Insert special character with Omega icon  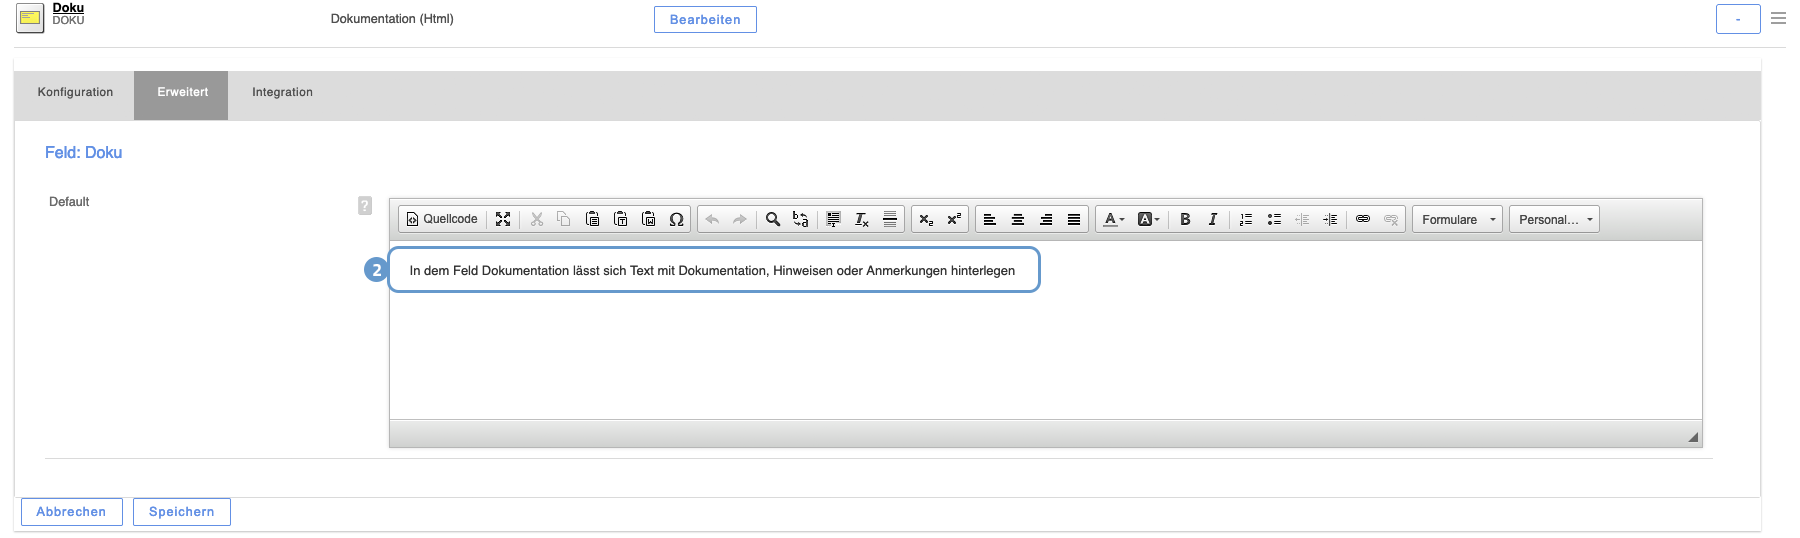[677, 219]
